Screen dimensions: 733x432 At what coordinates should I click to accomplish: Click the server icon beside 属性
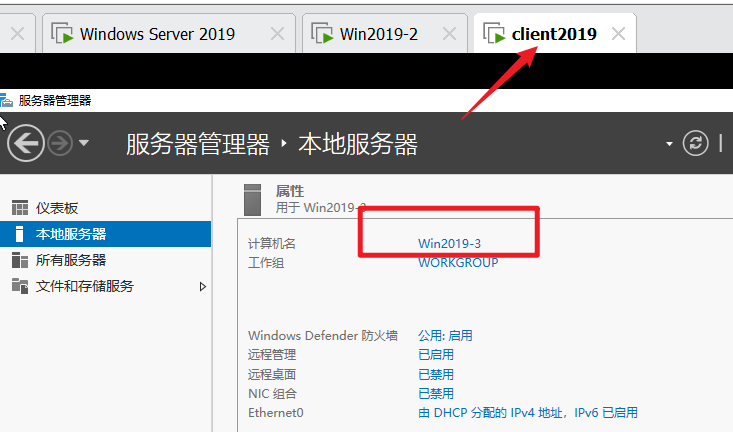252,200
